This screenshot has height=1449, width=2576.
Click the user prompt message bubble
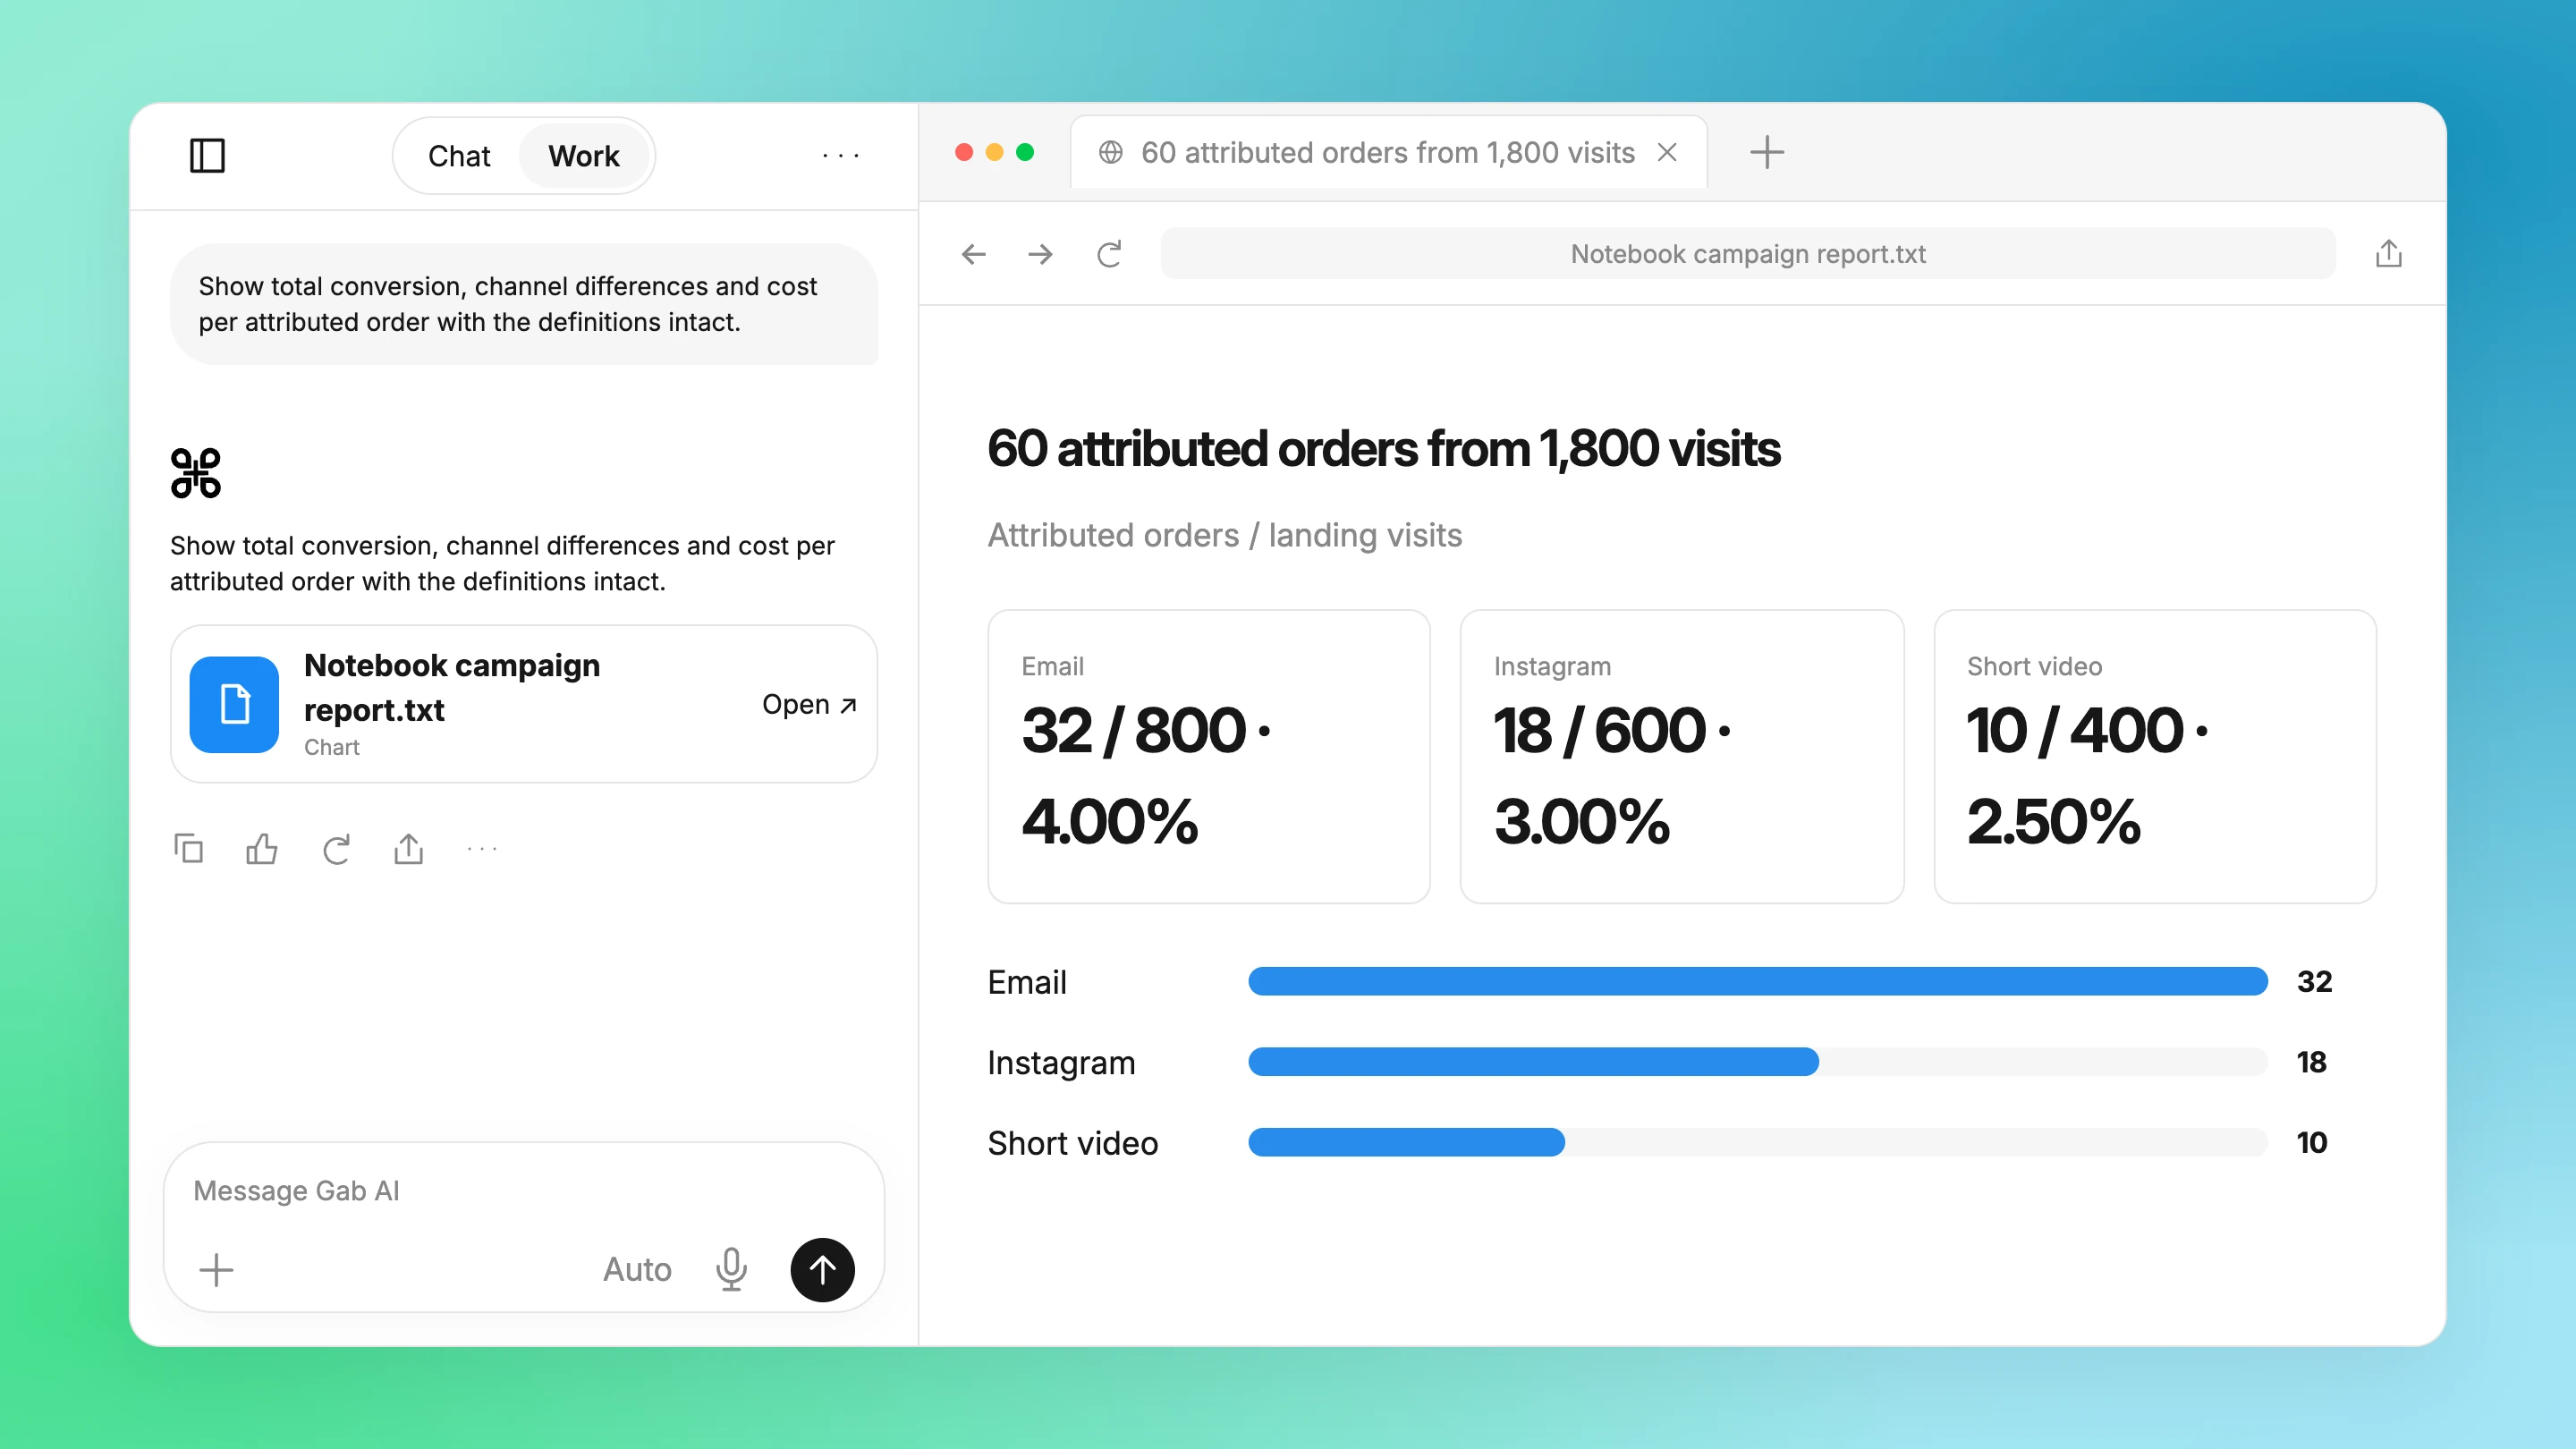[524, 304]
